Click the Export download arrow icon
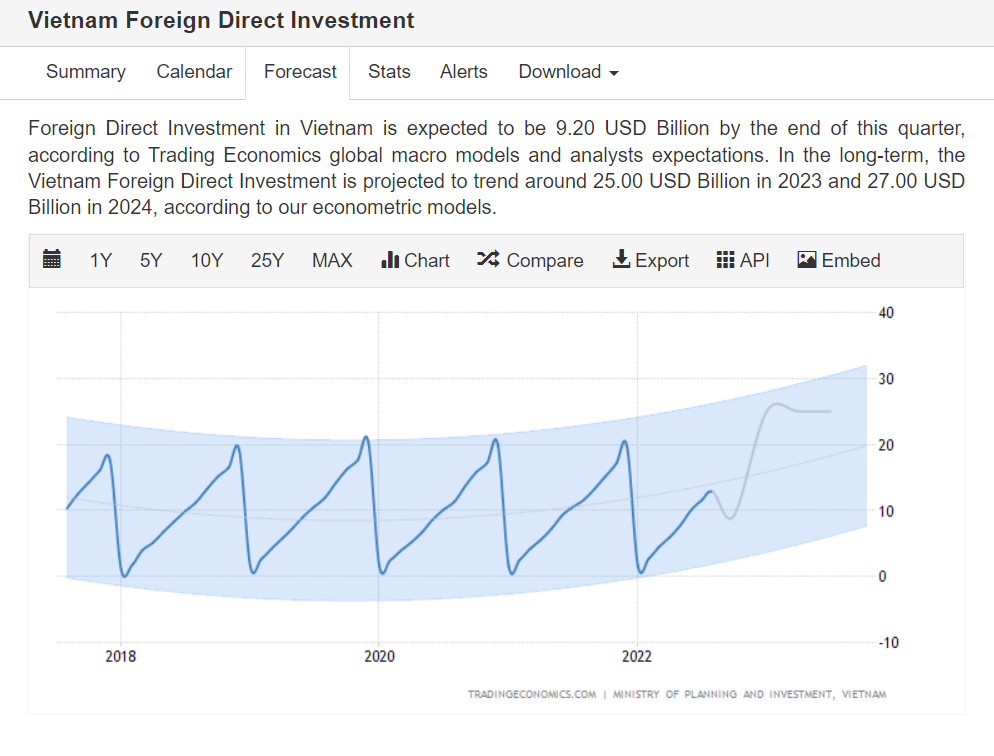Image resolution: width=994 pixels, height=756 pixels. pyautogui.click(x=621, y=260)
